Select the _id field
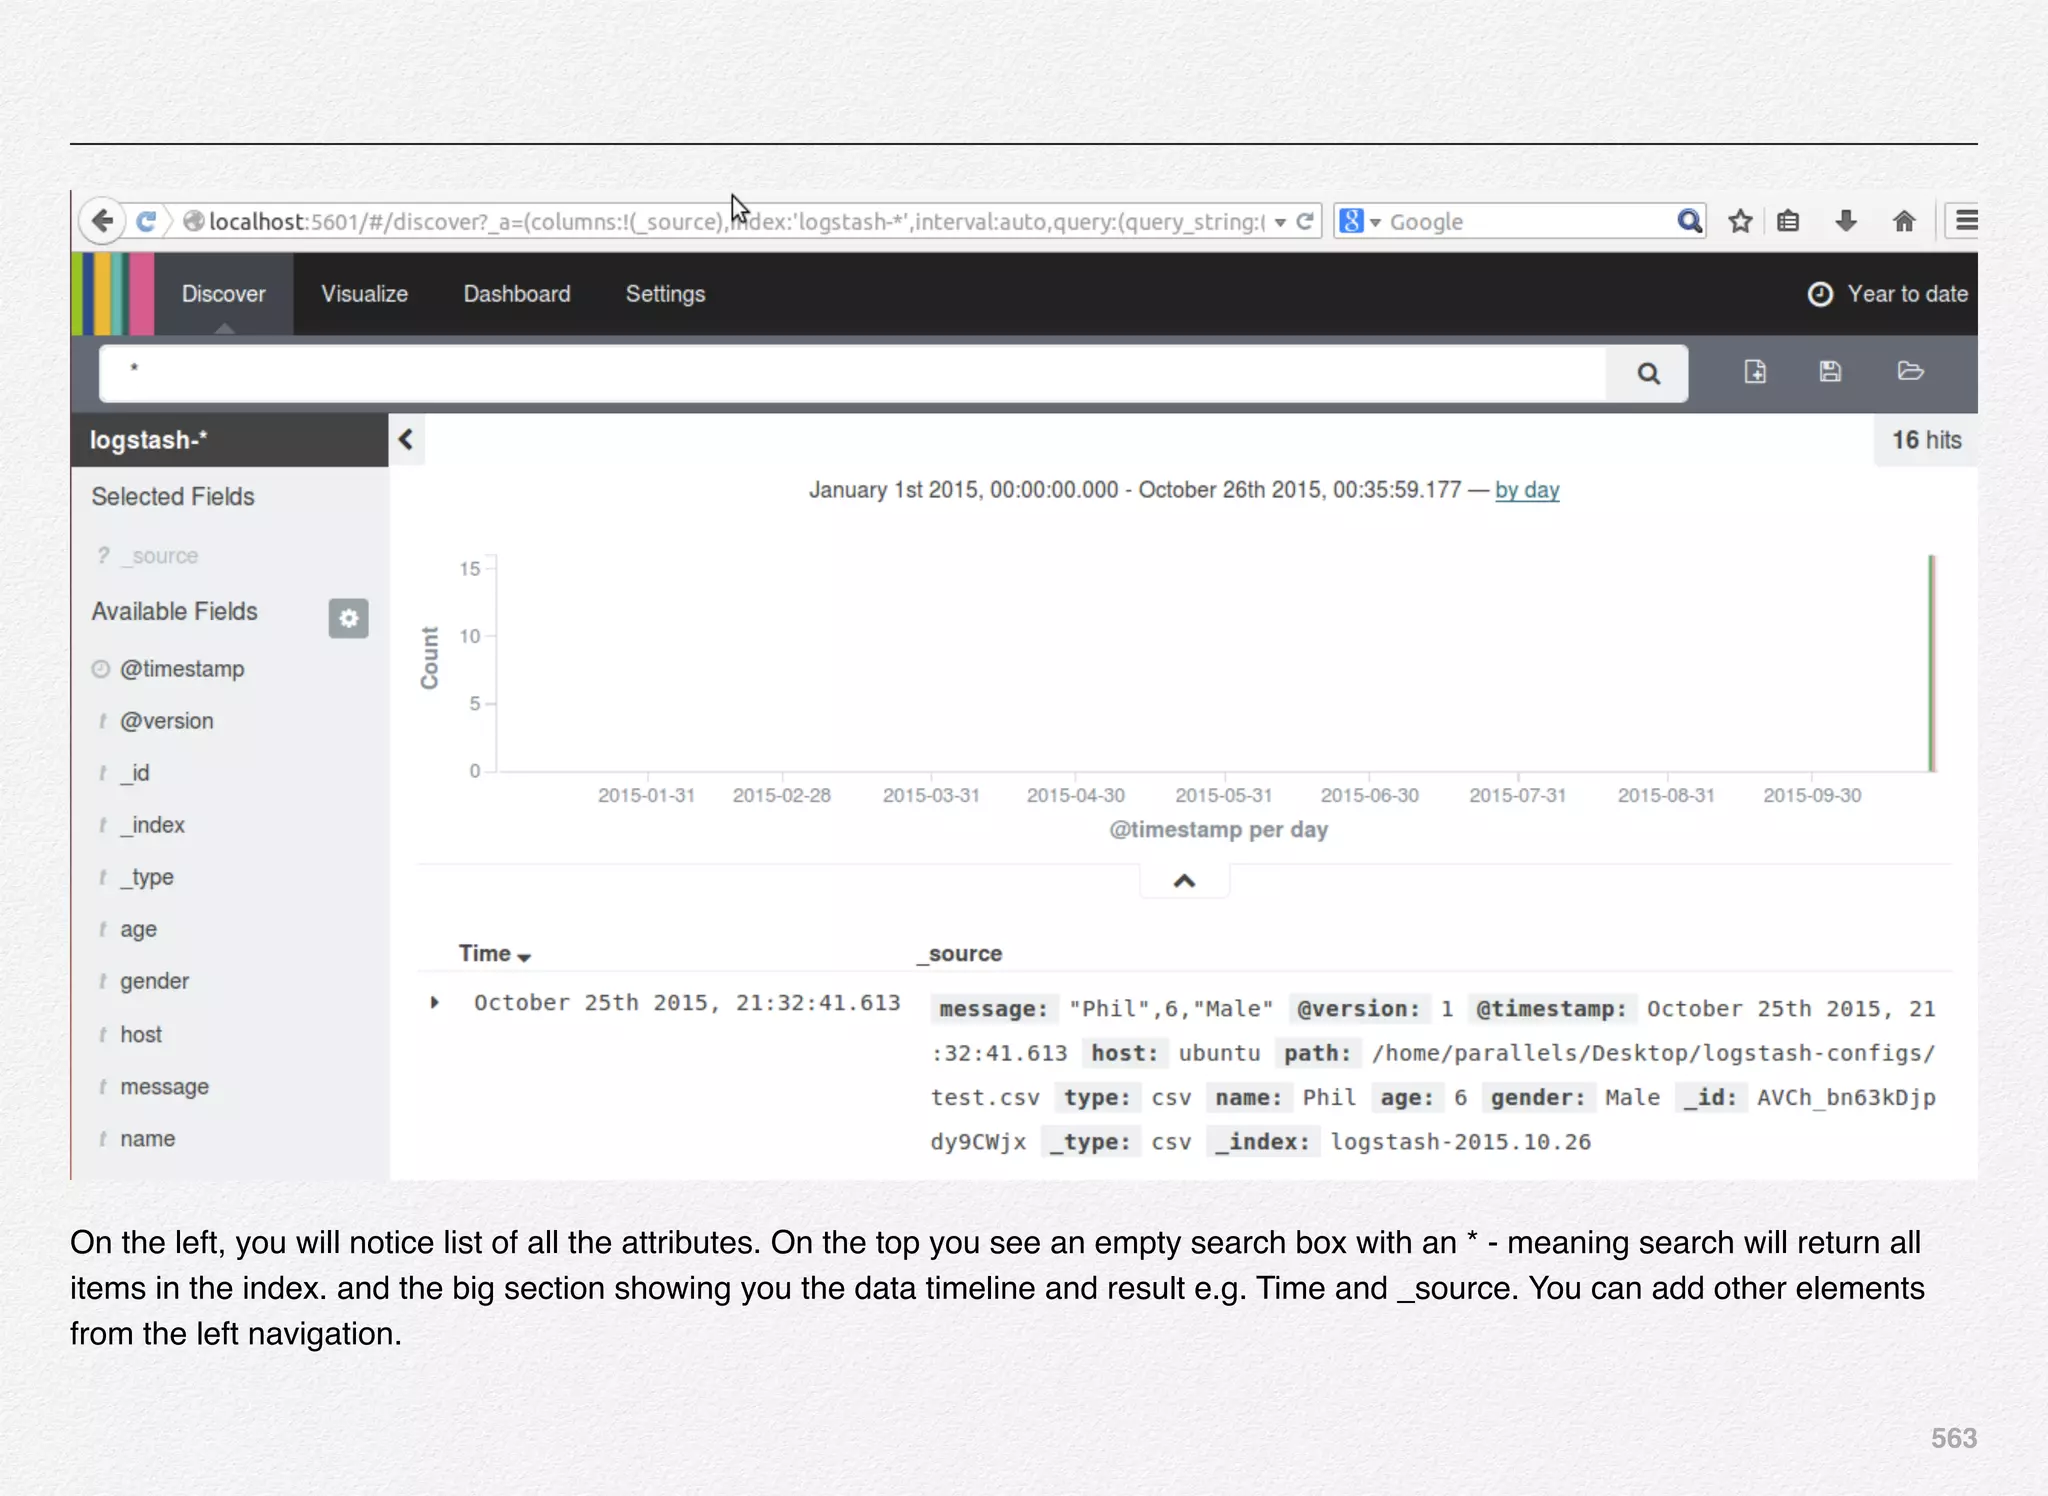 pos(135,773)
